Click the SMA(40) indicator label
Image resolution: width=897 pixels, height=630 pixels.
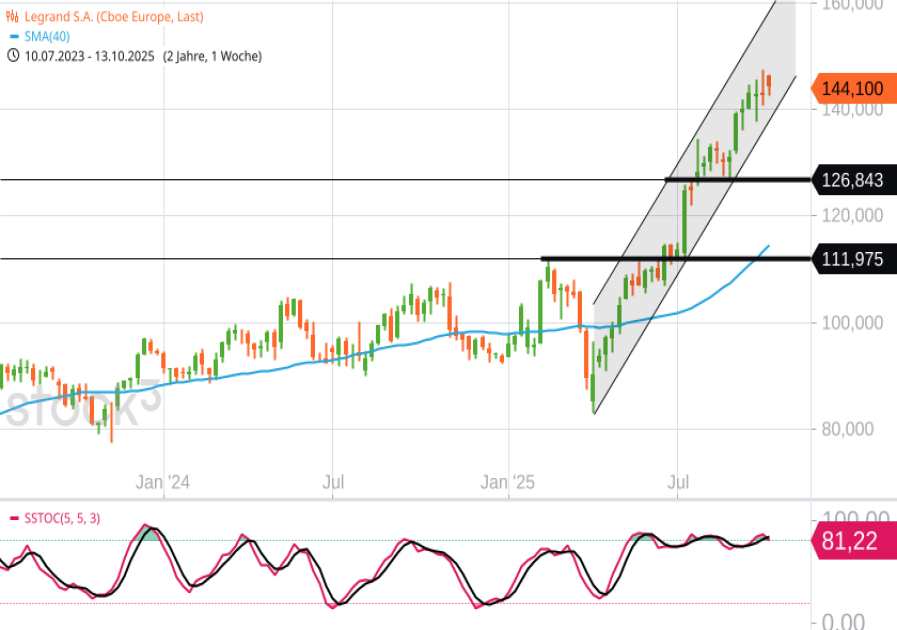point(48,37)
